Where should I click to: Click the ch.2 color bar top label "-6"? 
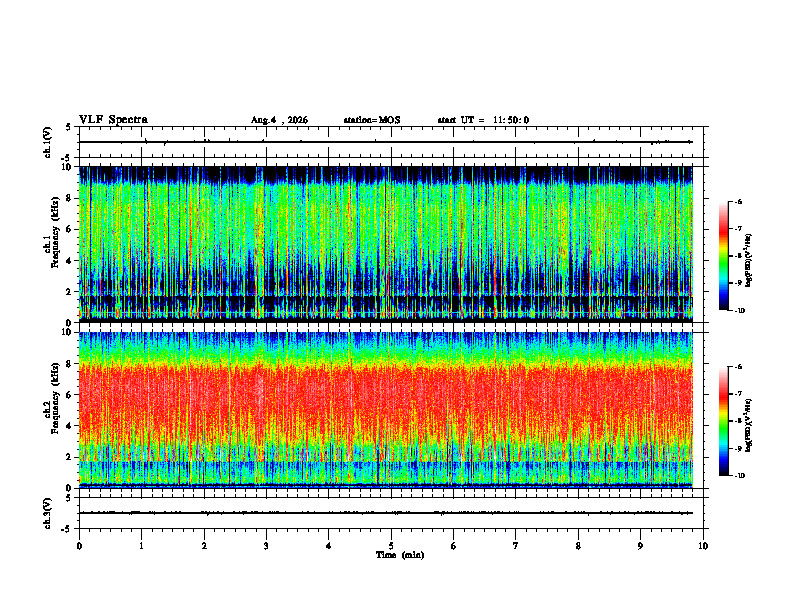(x=738, y=368)
